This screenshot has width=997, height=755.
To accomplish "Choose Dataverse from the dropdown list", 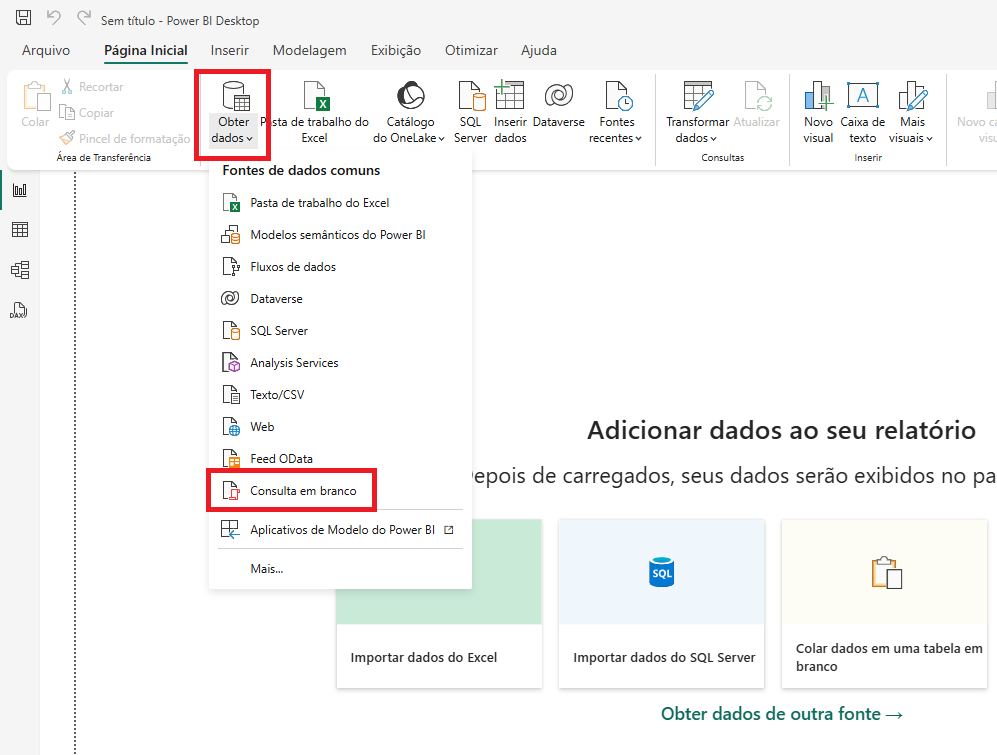I will (x=340, y=299).
